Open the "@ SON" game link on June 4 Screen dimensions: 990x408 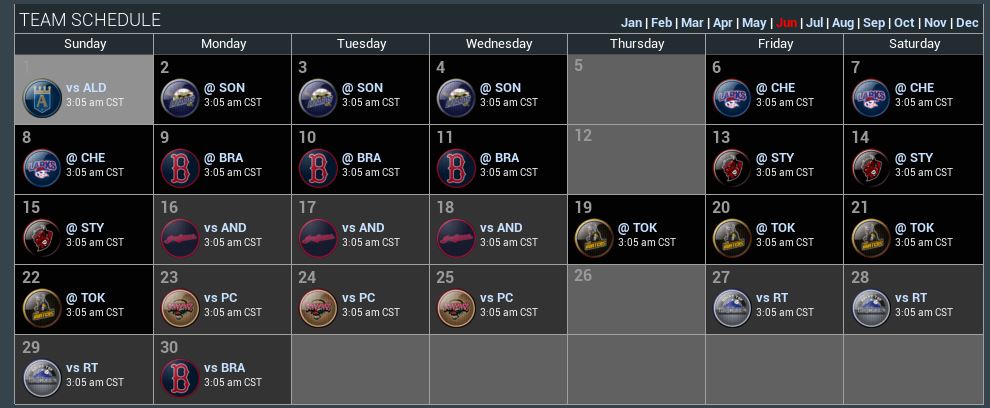click(500, 88)
